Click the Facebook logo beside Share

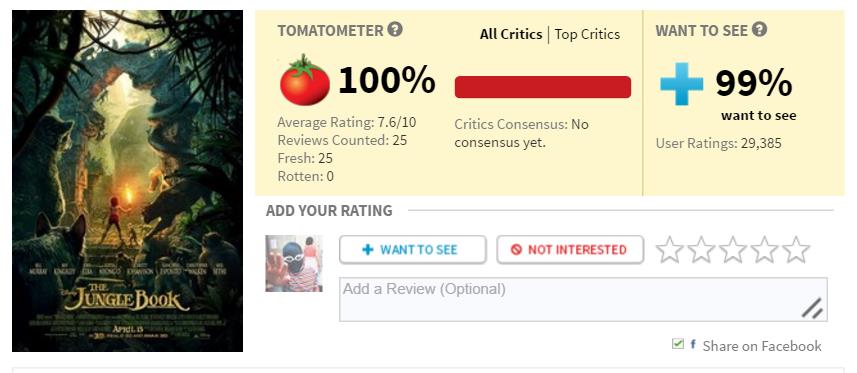point(692,344)
